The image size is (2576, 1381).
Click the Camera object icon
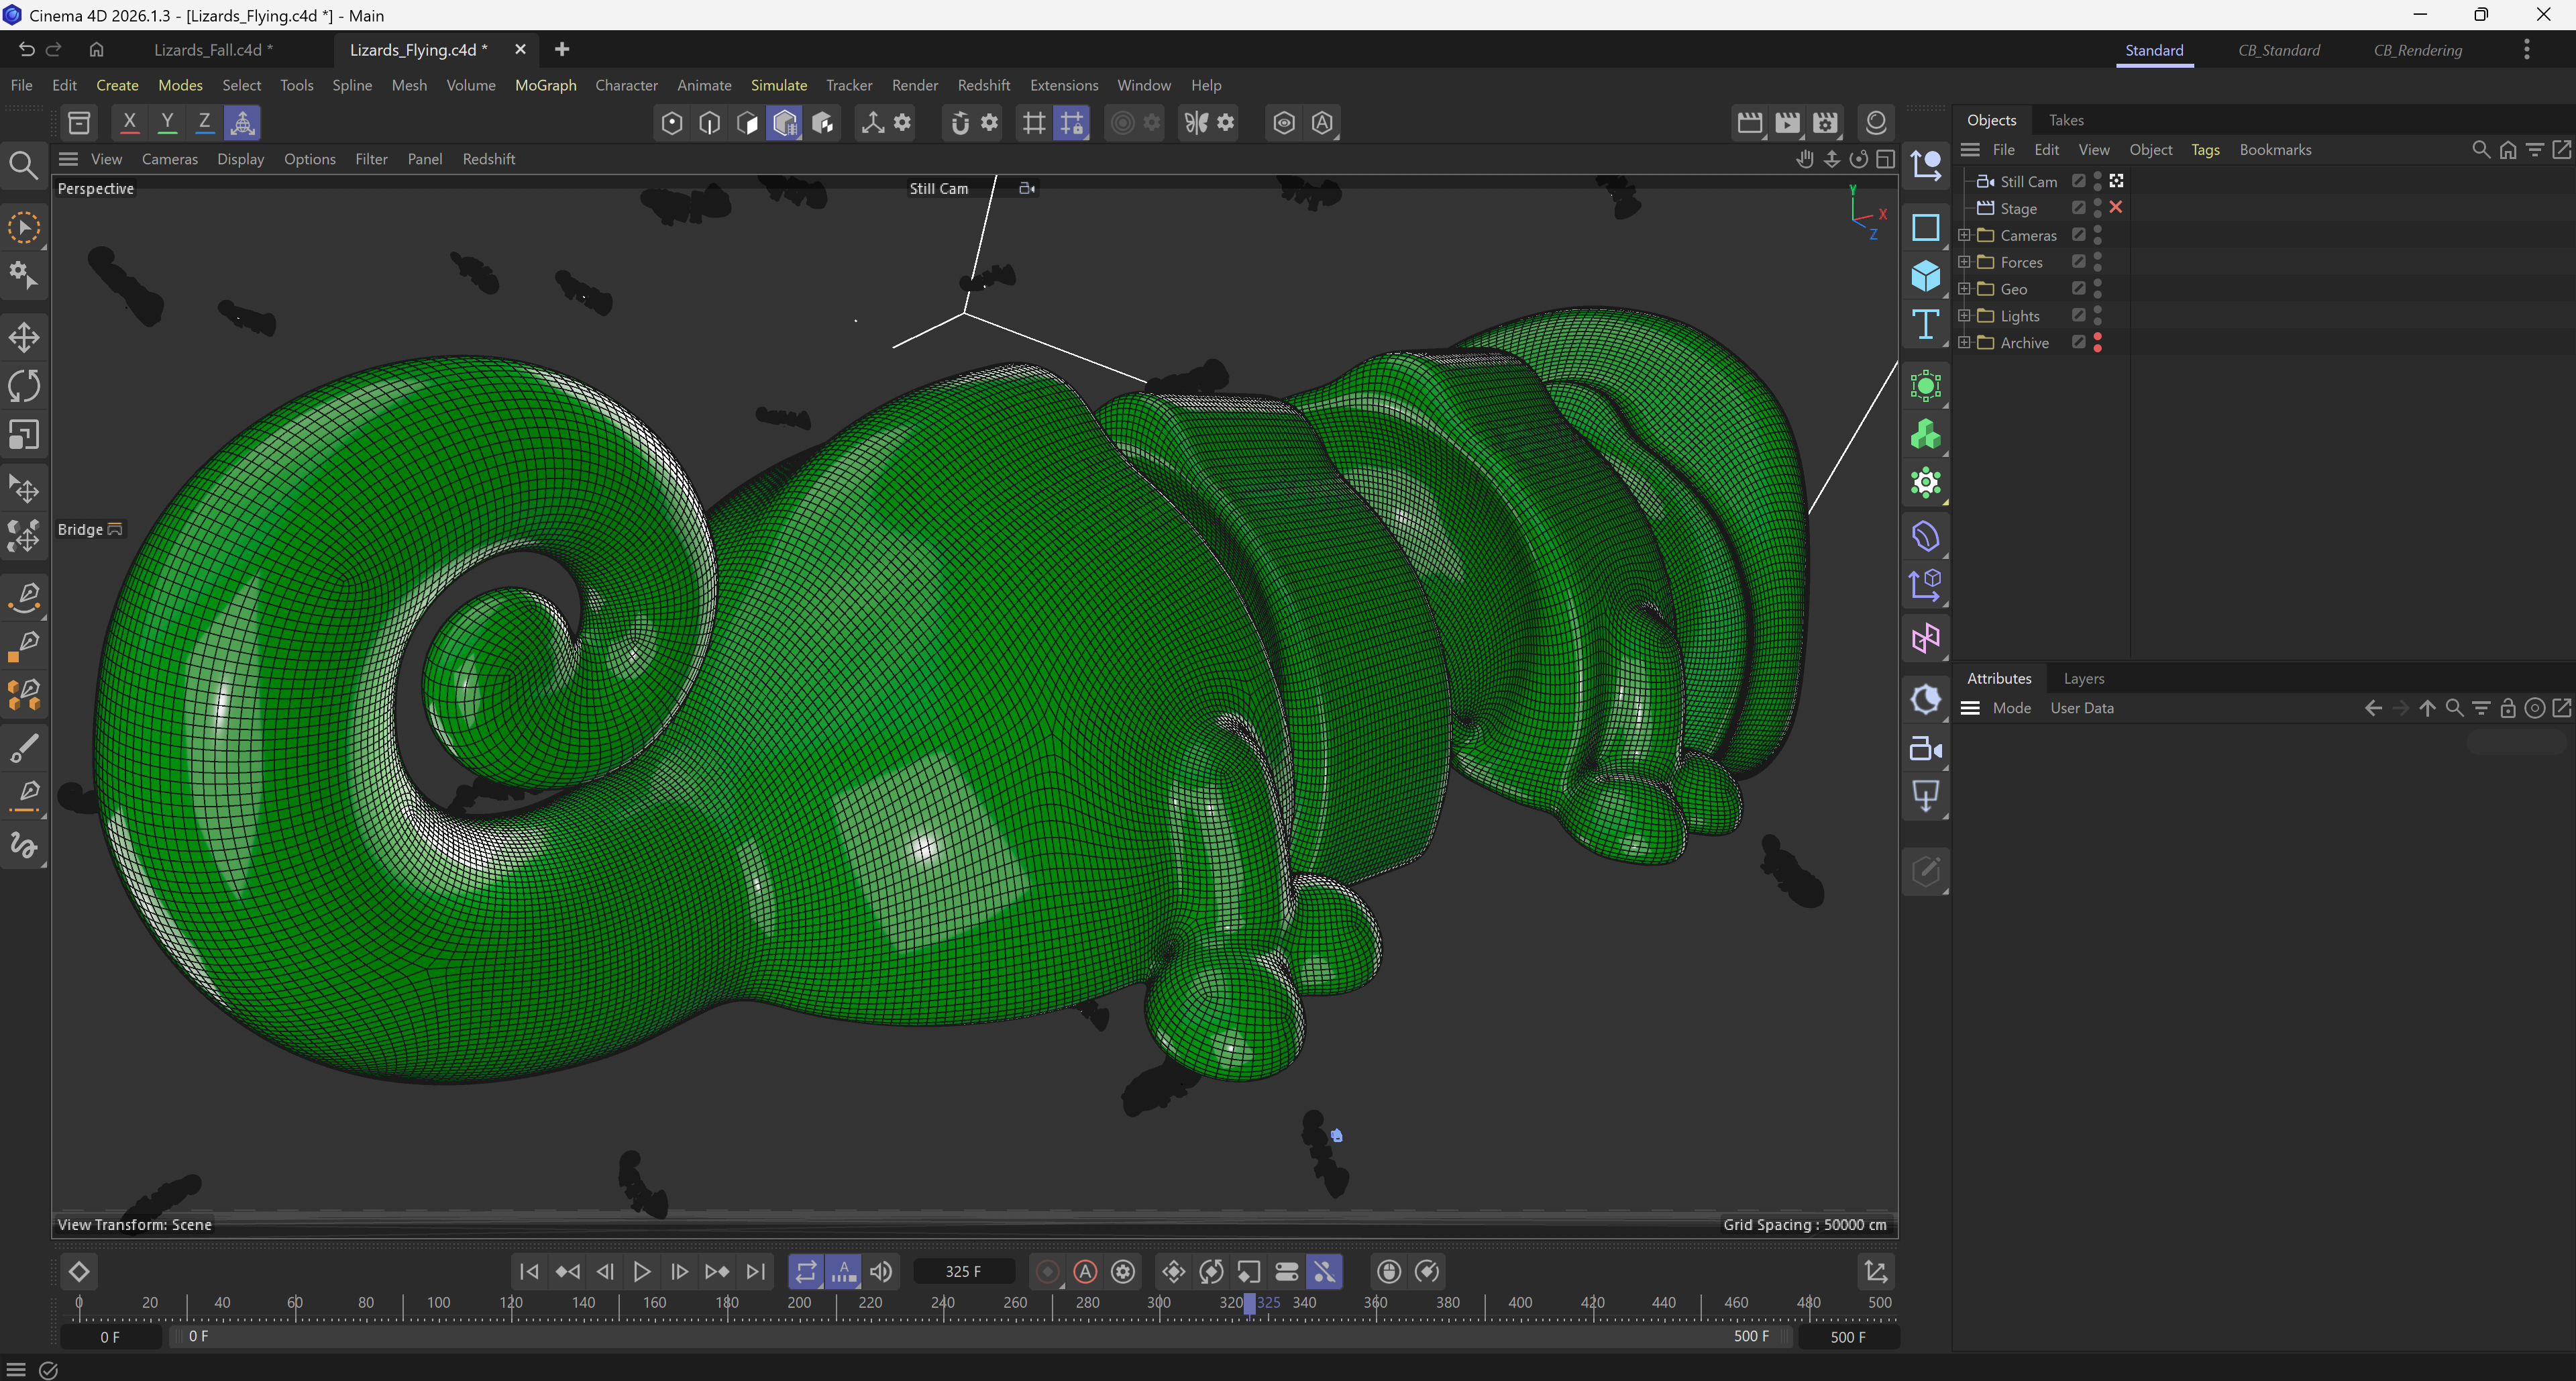[1925, 749]
